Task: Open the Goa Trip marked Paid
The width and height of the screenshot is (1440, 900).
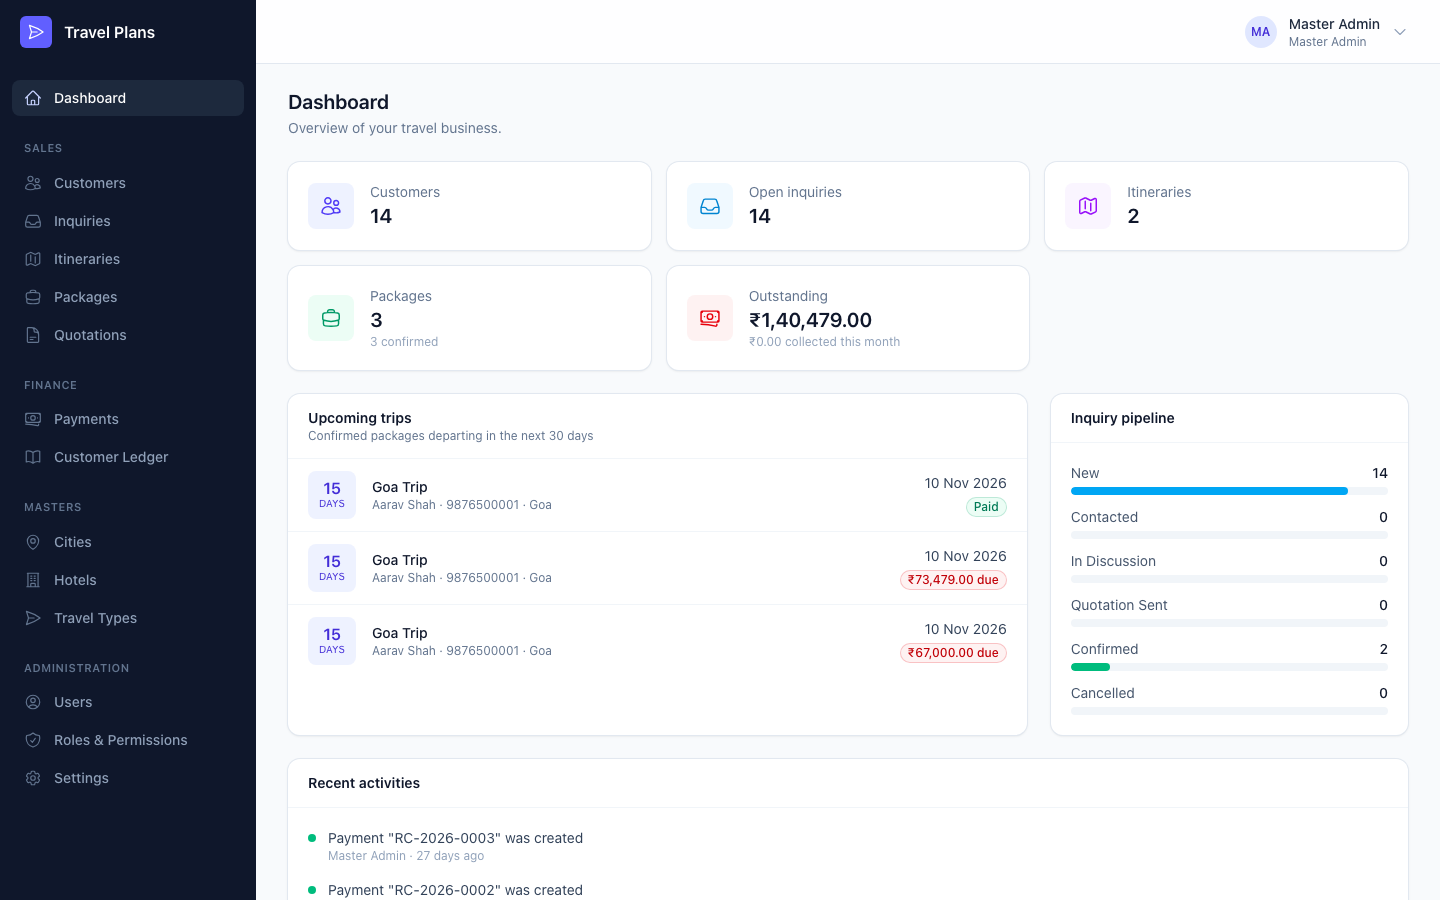Action: (x=657, y=495)
